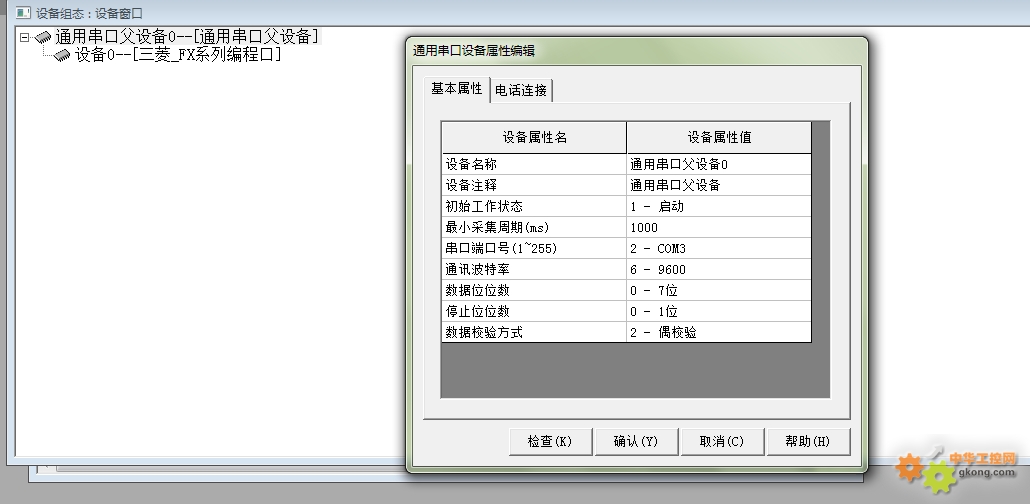Click the 串口端口号(1~255) property label
The image size is (1030, 504).
coord(534,248)
